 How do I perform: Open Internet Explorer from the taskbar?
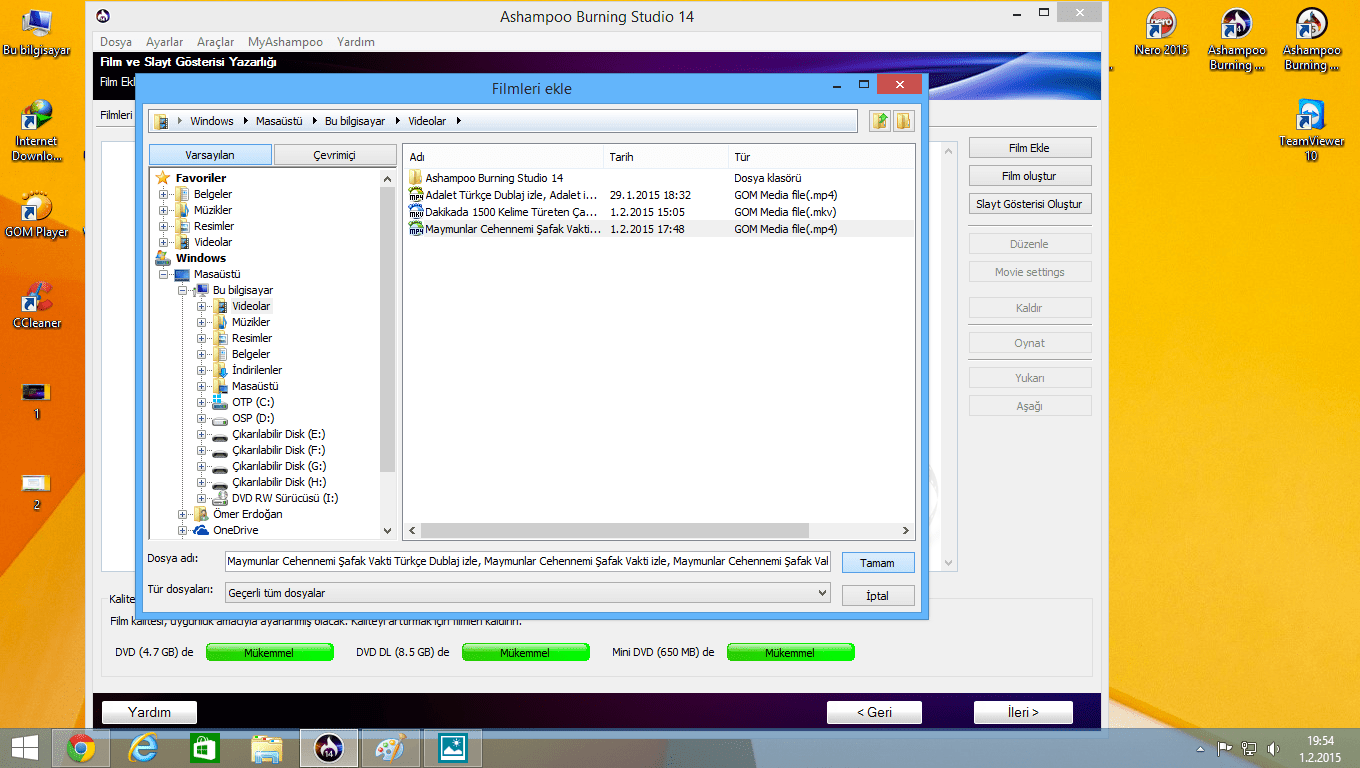click(143, 748)
